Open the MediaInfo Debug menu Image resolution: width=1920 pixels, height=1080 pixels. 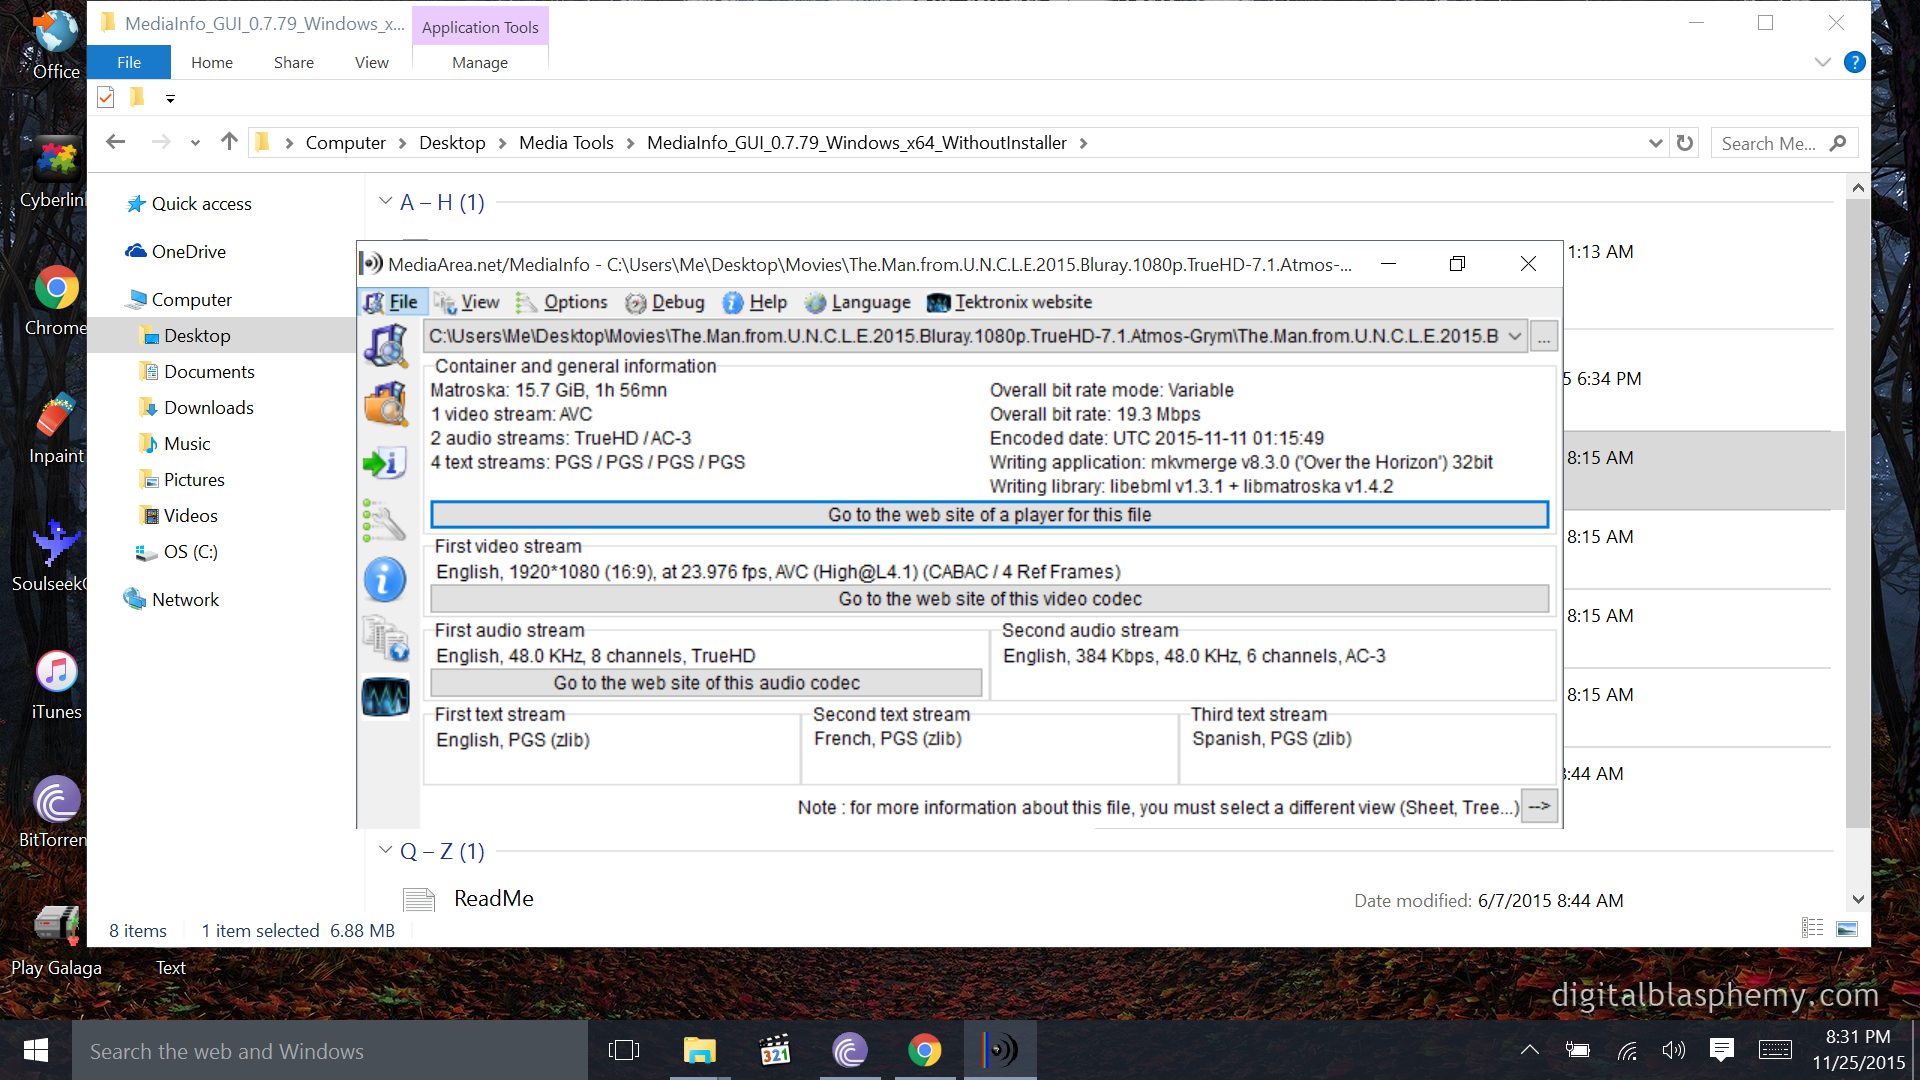(x=665, y=302)
